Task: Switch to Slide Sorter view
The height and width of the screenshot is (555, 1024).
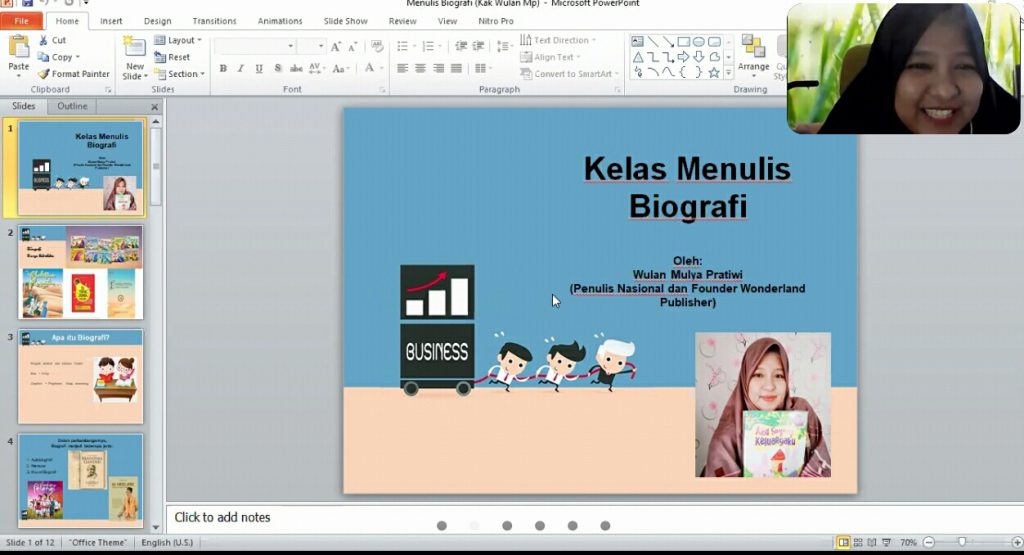Action: (x=858, y=543)
